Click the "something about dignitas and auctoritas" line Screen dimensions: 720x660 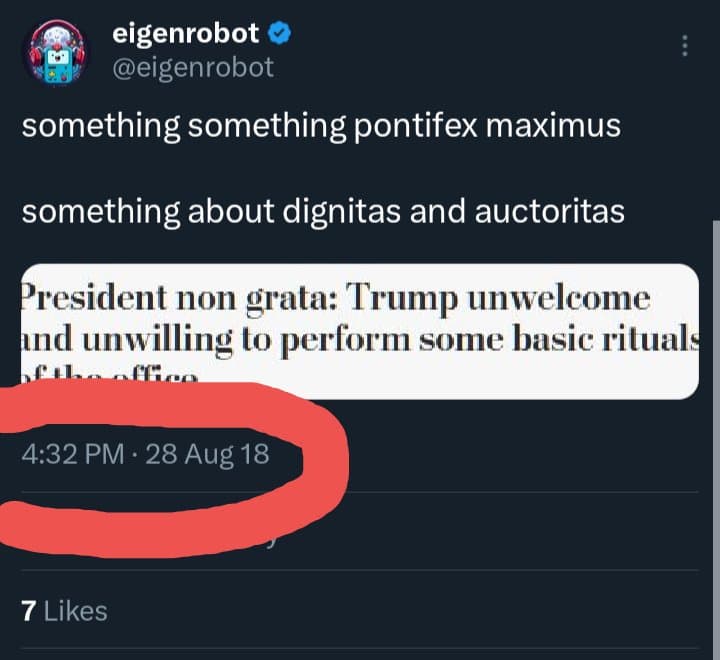(322, 212)
